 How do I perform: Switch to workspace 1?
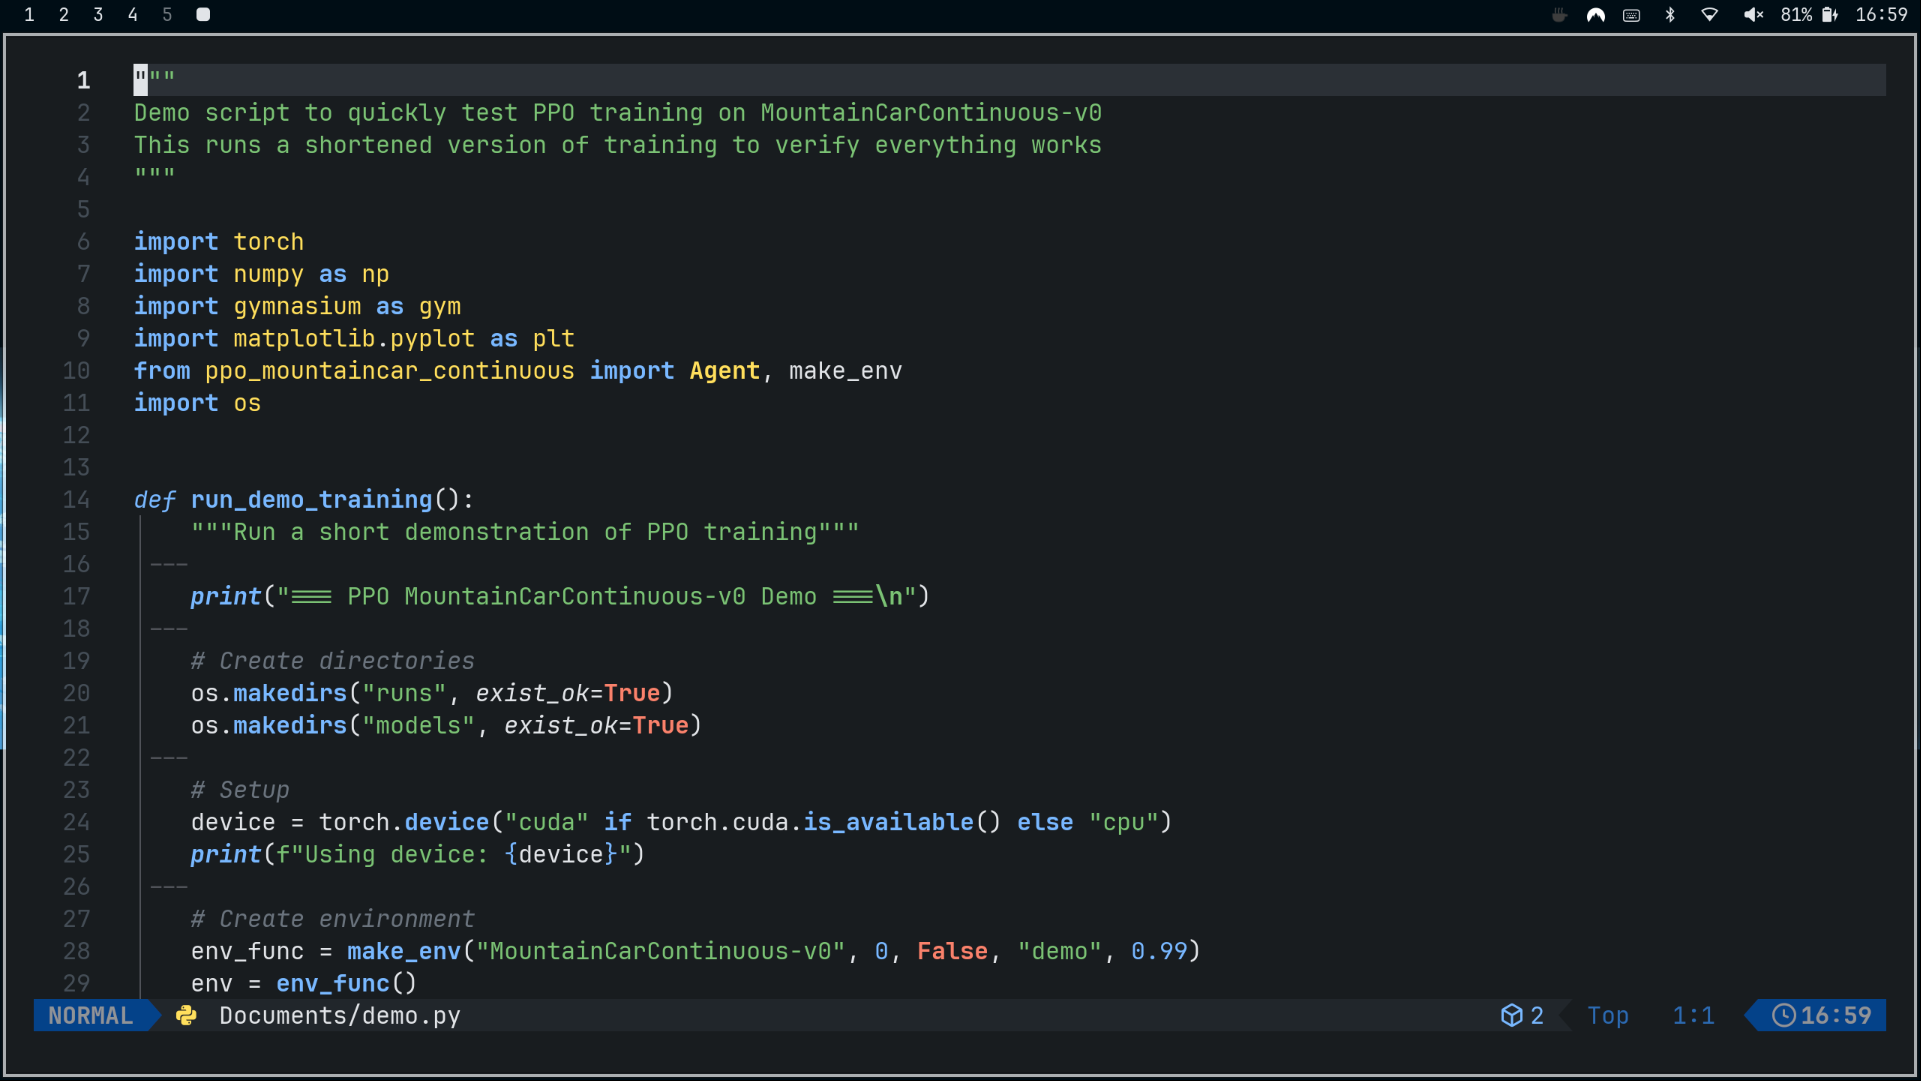tap(29, 15)
